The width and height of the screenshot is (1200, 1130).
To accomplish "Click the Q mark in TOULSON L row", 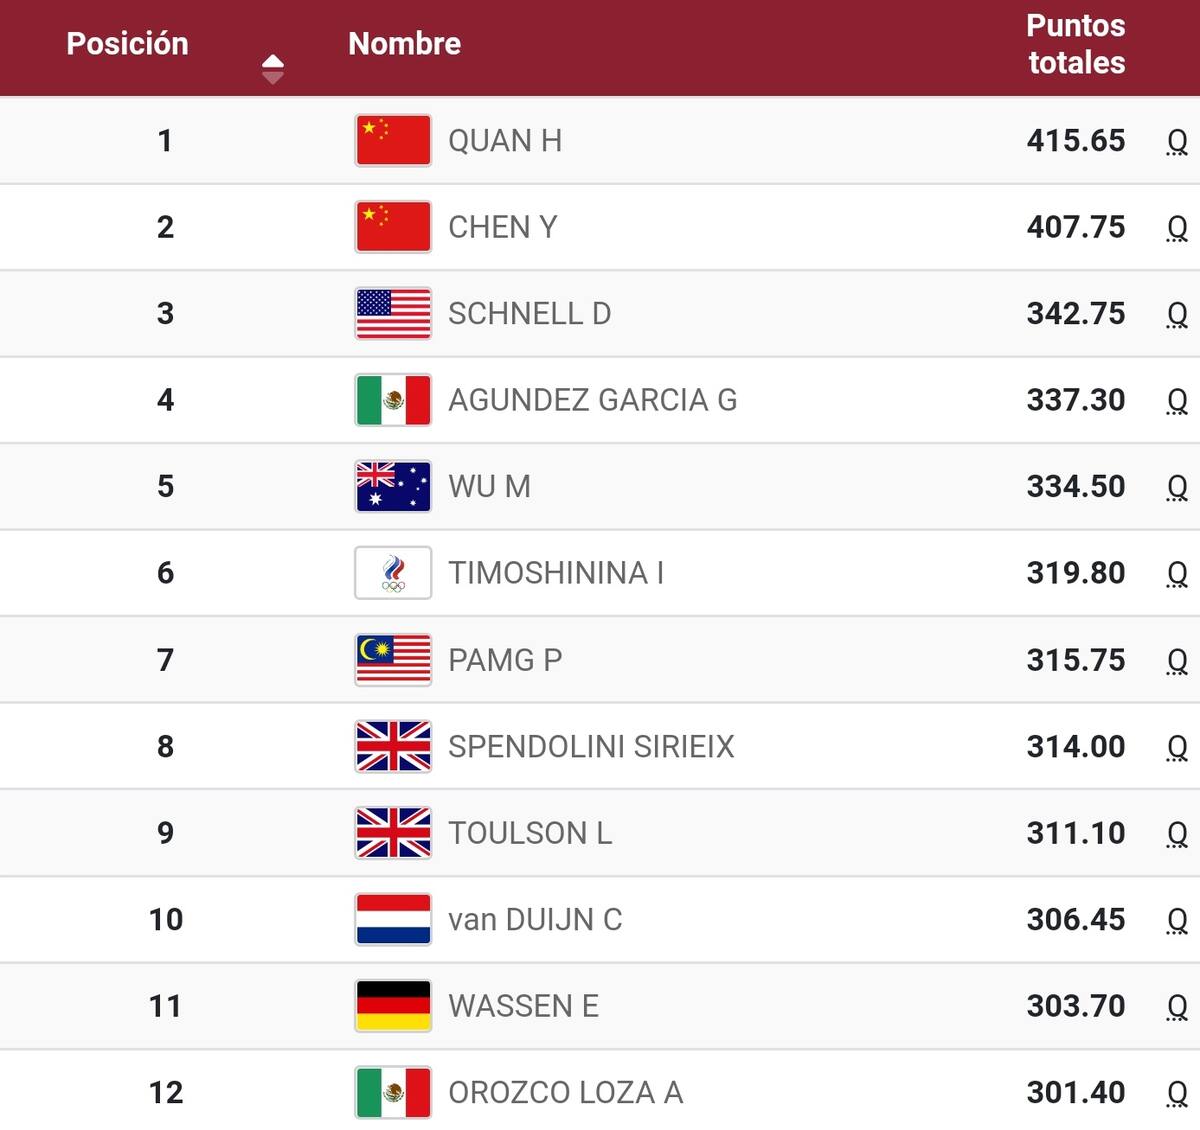I will [1177, 834].
